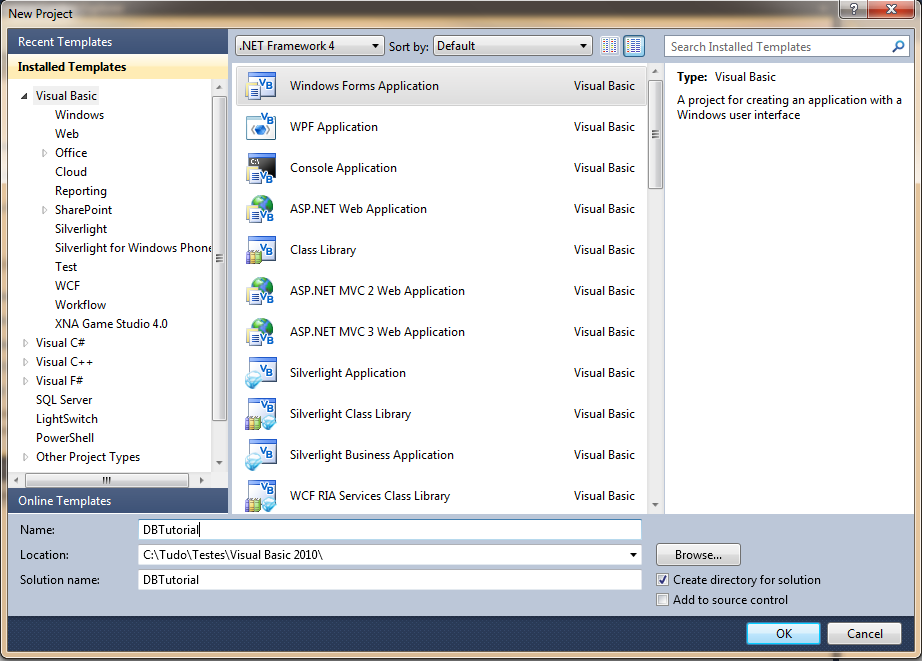This screenshot has width=922, height=661.
Task: Click the Browse button
Action: 697,554
